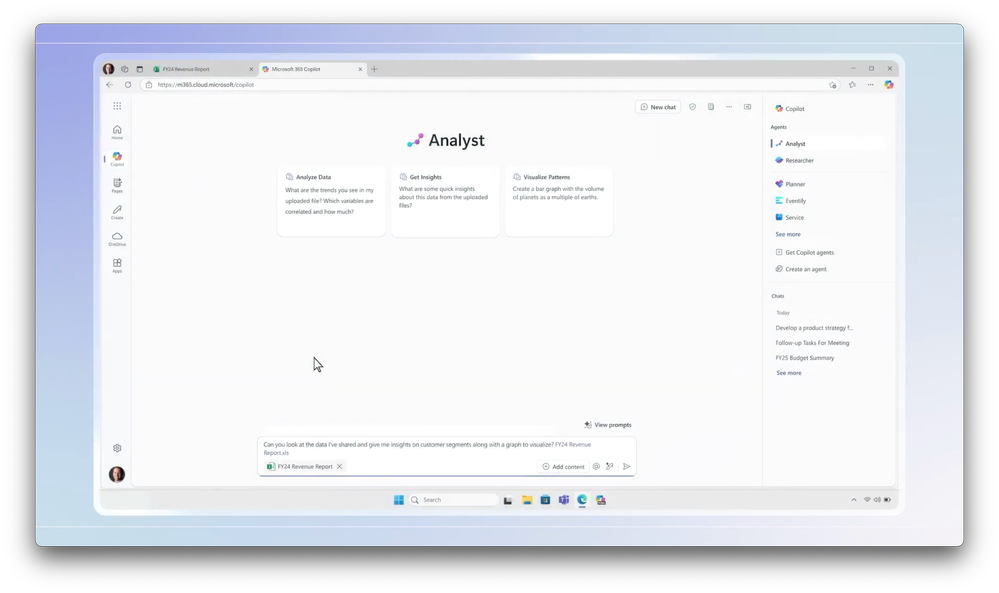This screenshot has height=593, width=999.
Task: Expand See more under Agents
Action: click(x=788, y=234)
